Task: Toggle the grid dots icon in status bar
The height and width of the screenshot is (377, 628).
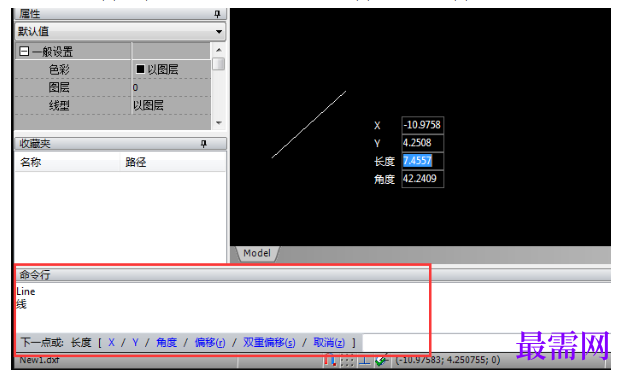Action: (x=347, y=361)
